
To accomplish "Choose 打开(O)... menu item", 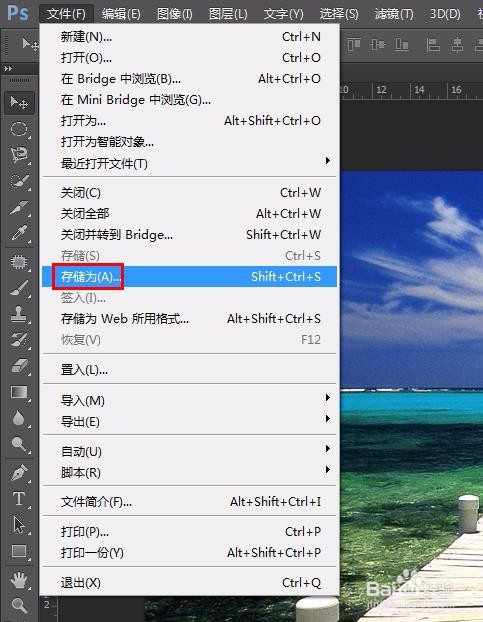I will pyautogui.click(x=190, y=58).
